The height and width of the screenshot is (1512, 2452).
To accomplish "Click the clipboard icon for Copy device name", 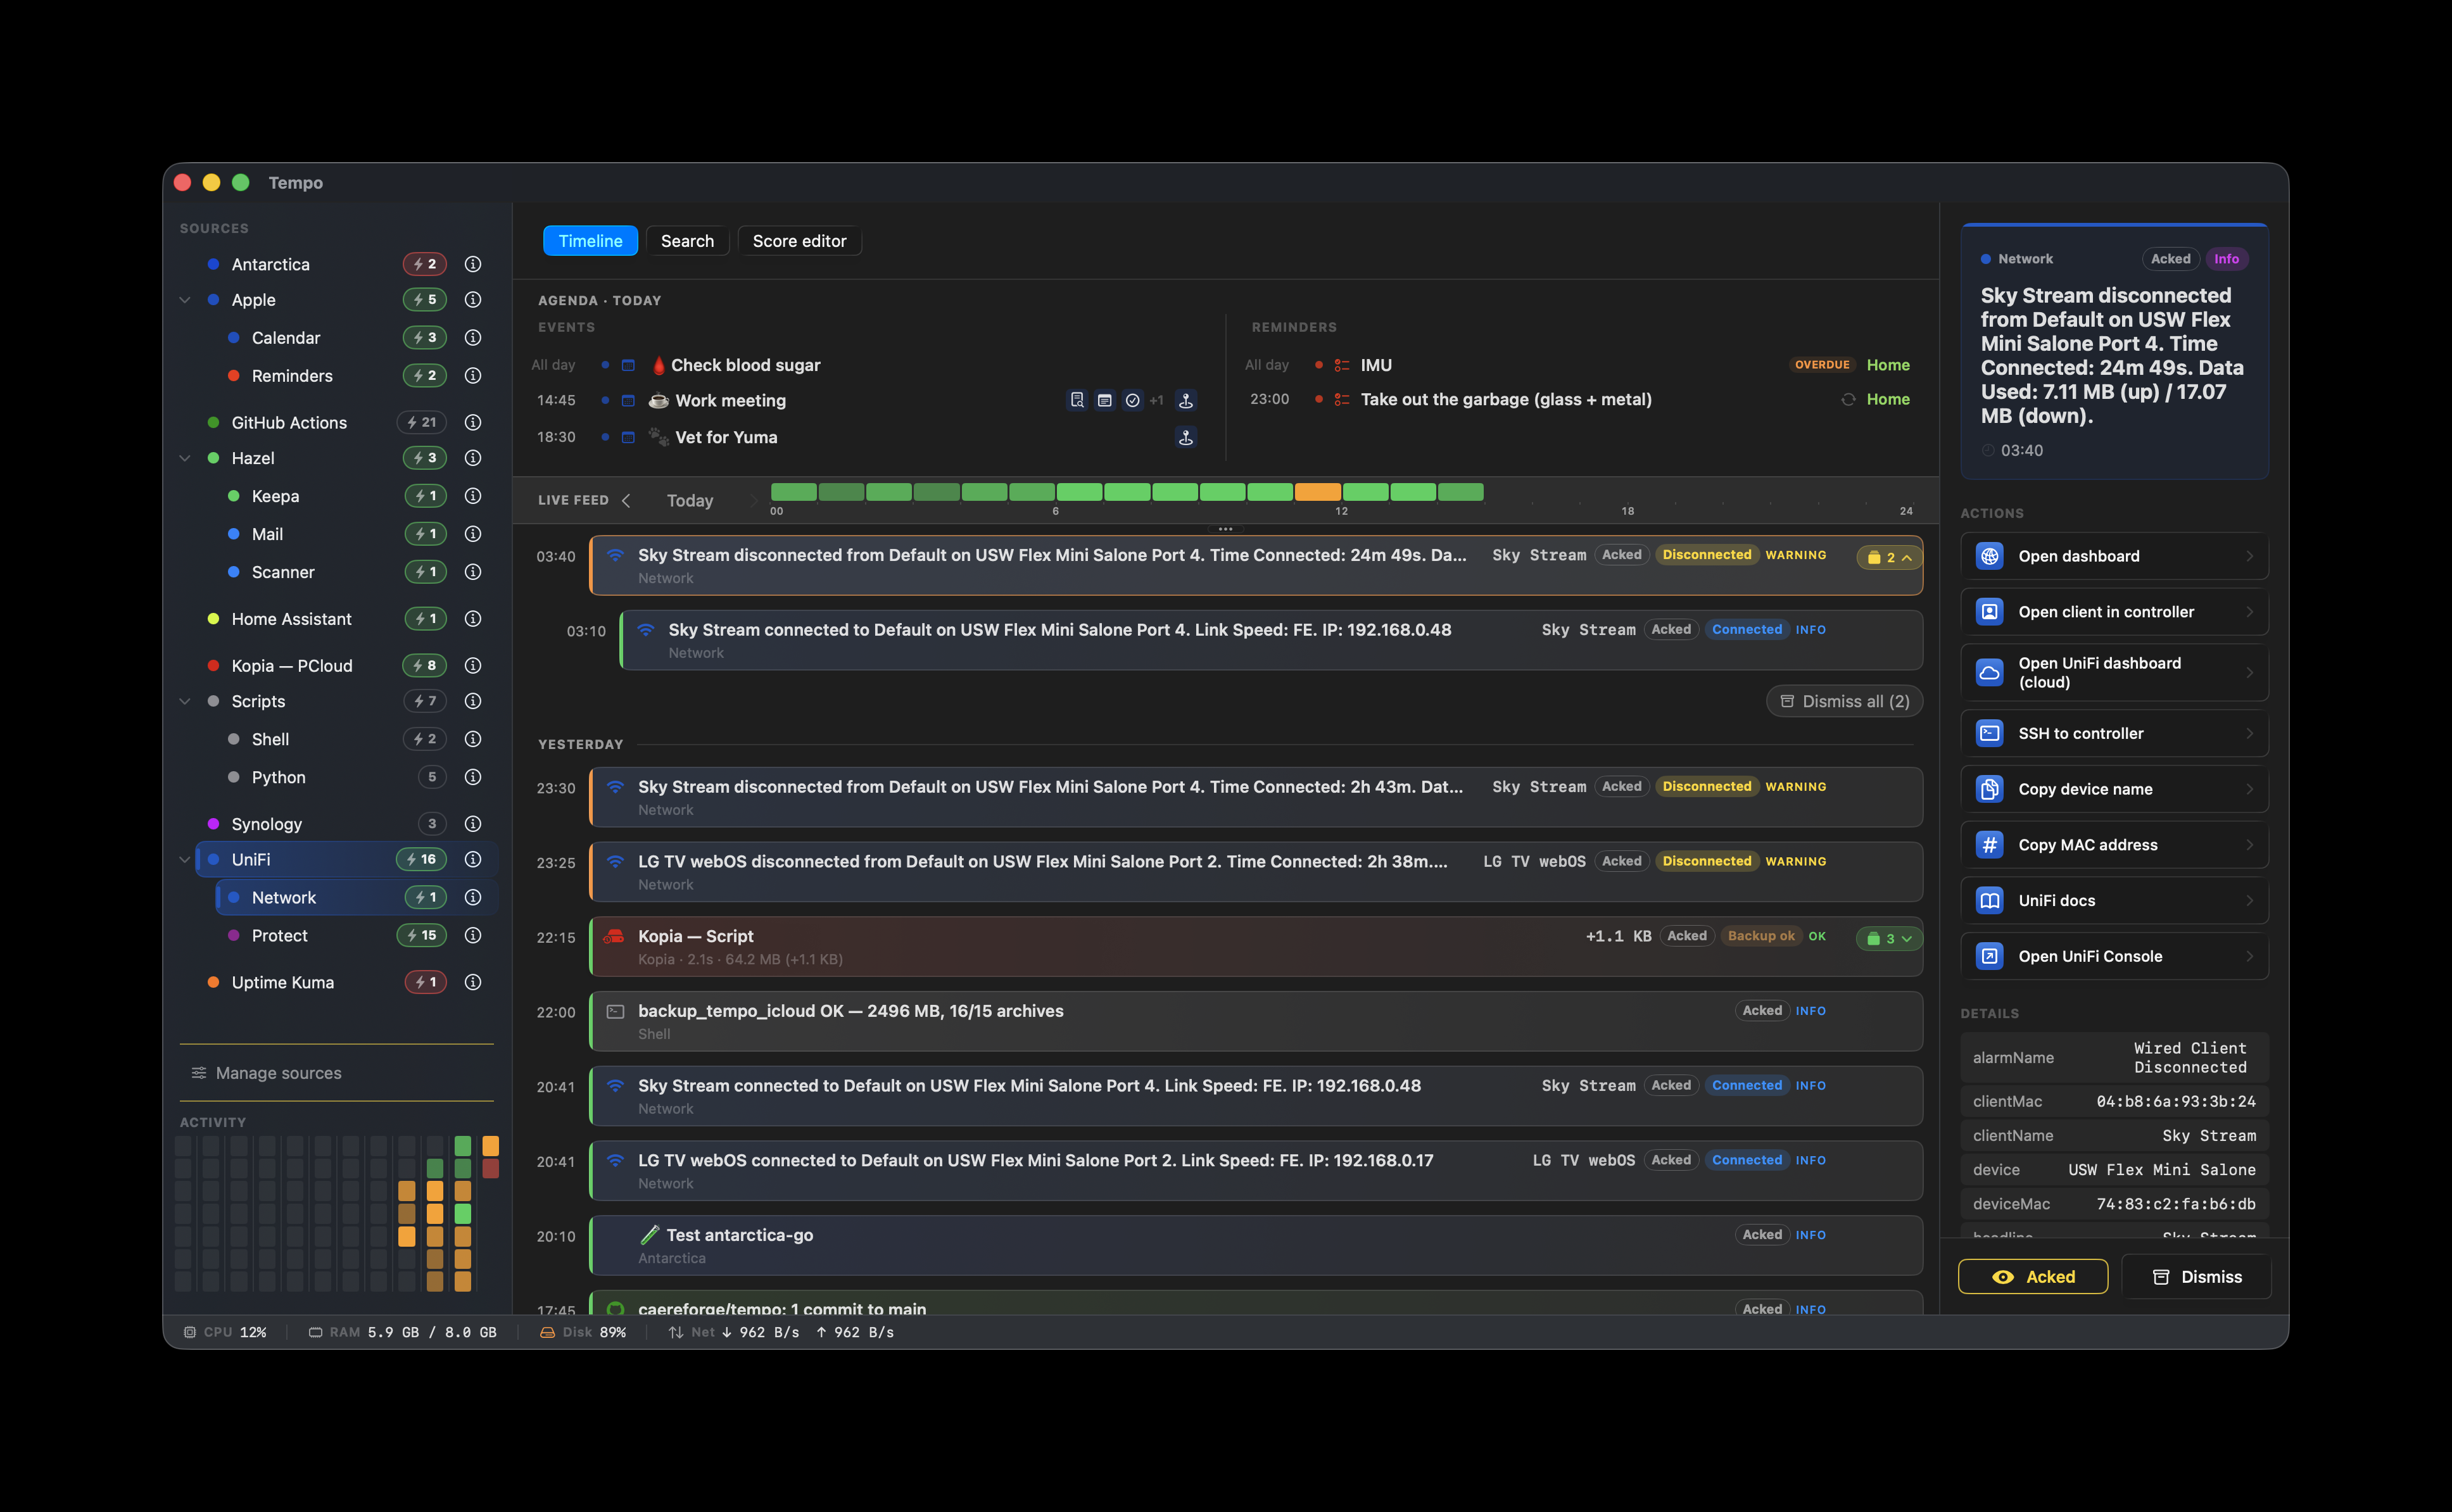I will 1990,789.
